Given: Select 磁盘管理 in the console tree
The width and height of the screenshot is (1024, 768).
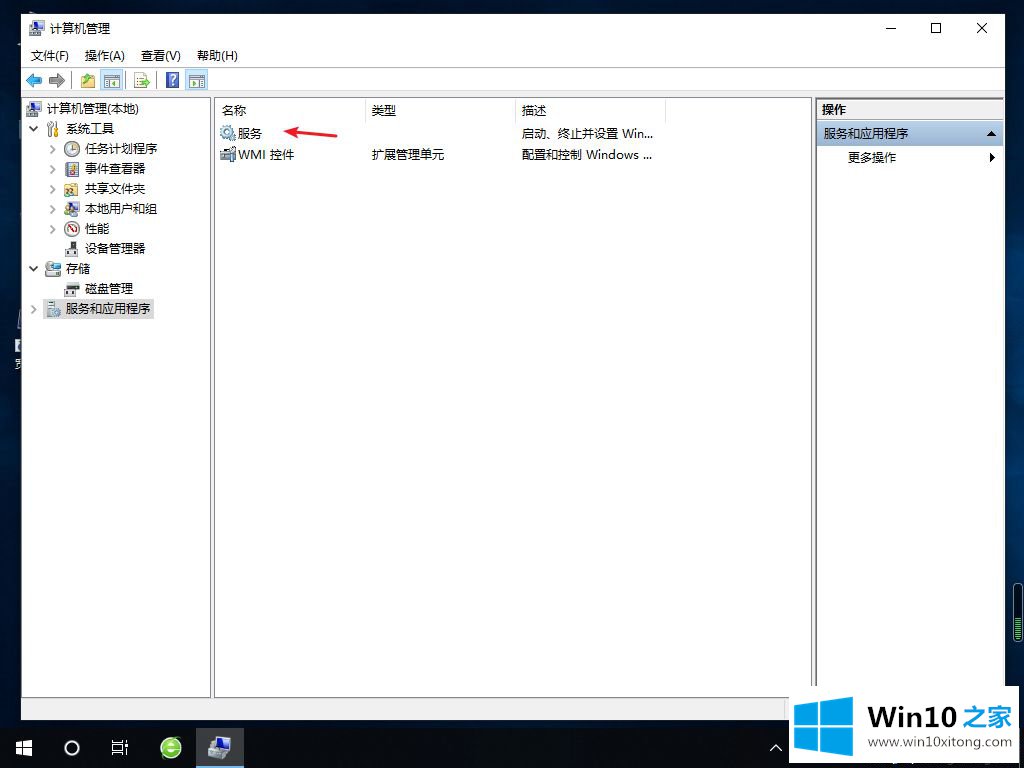Looking at the screenshot, I should coord(108,288).
